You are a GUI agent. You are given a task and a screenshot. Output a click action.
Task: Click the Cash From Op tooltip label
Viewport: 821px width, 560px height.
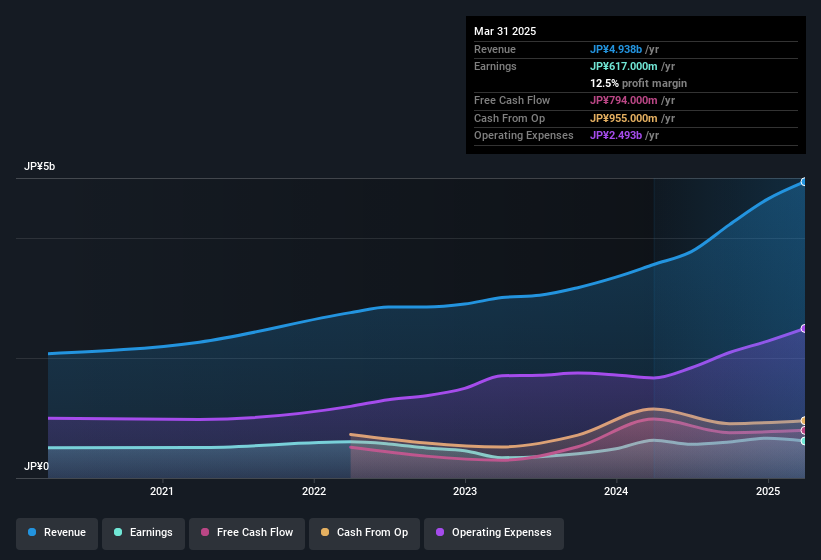509,118
